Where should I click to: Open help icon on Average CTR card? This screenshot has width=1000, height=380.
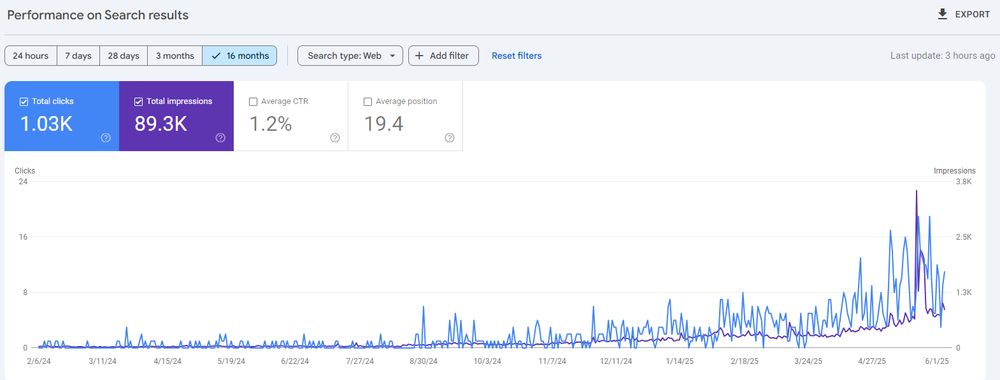coord(335,138)
